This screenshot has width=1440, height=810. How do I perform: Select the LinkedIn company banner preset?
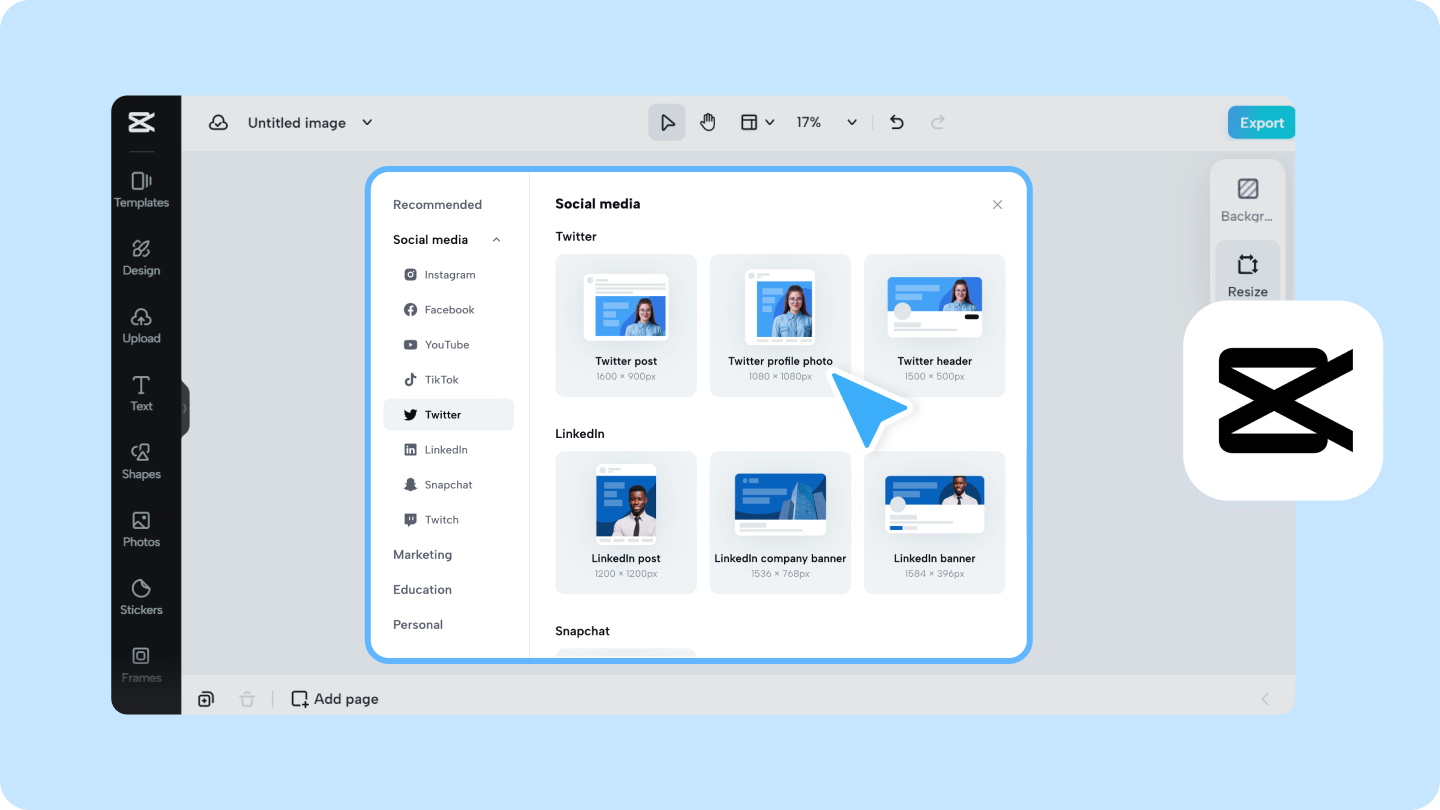[x=780, y=522]
